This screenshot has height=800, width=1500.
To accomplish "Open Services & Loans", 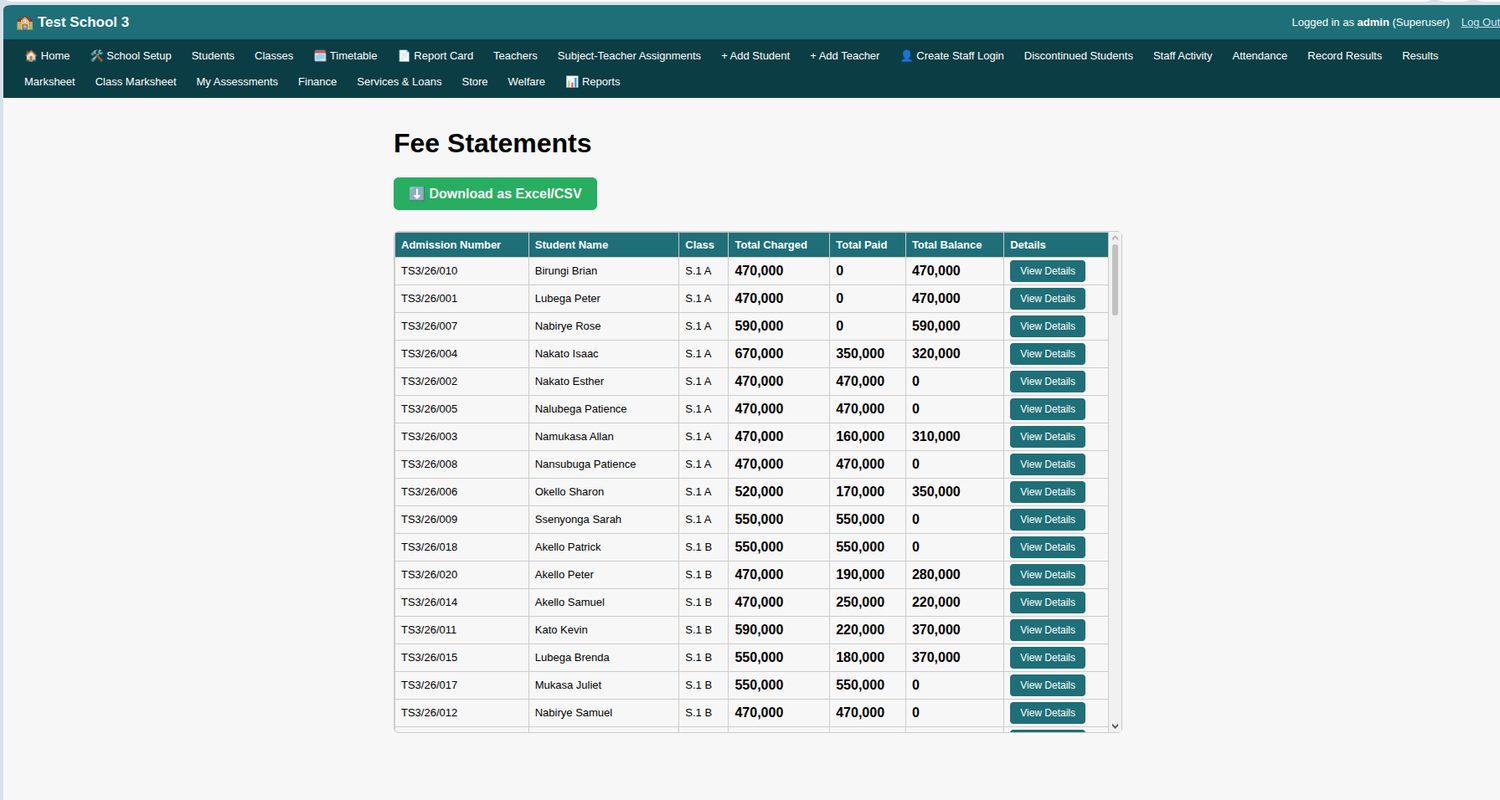I will pyautogui.click(x=399, y=82).
